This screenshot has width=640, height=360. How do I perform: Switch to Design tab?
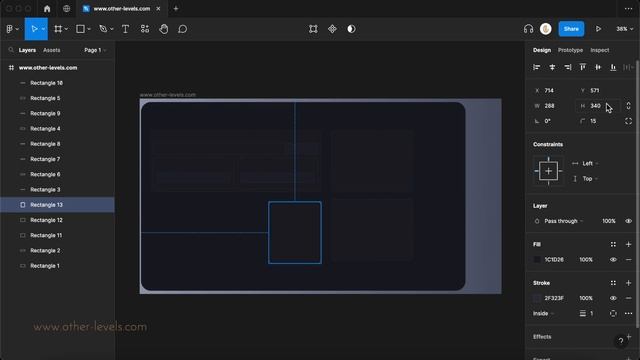pos(542,50)
